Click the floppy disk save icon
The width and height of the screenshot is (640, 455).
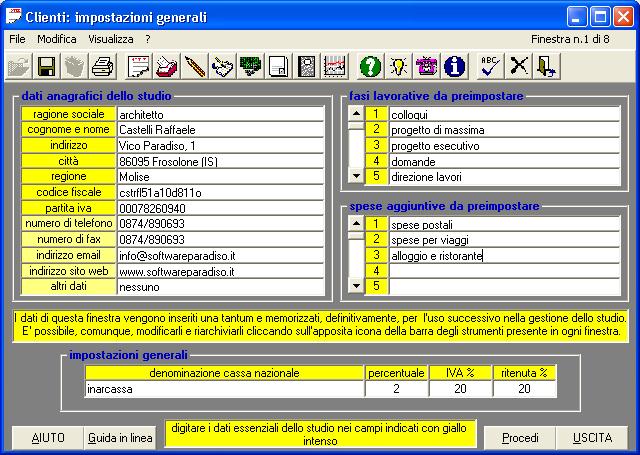(x=46, y=67)
